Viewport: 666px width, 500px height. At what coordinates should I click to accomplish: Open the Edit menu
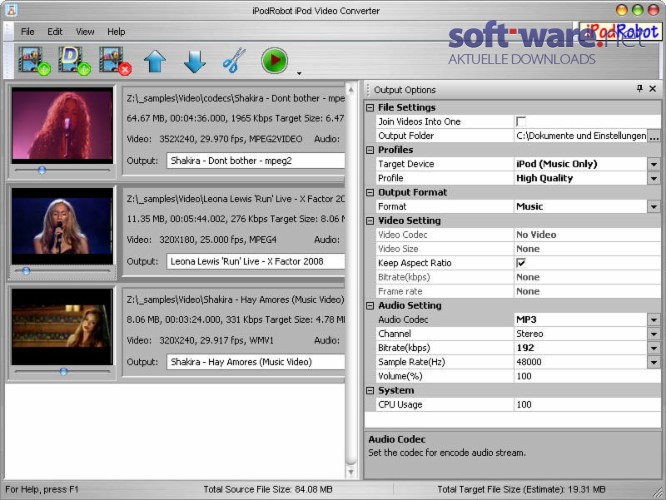click(x=55, y=32)
